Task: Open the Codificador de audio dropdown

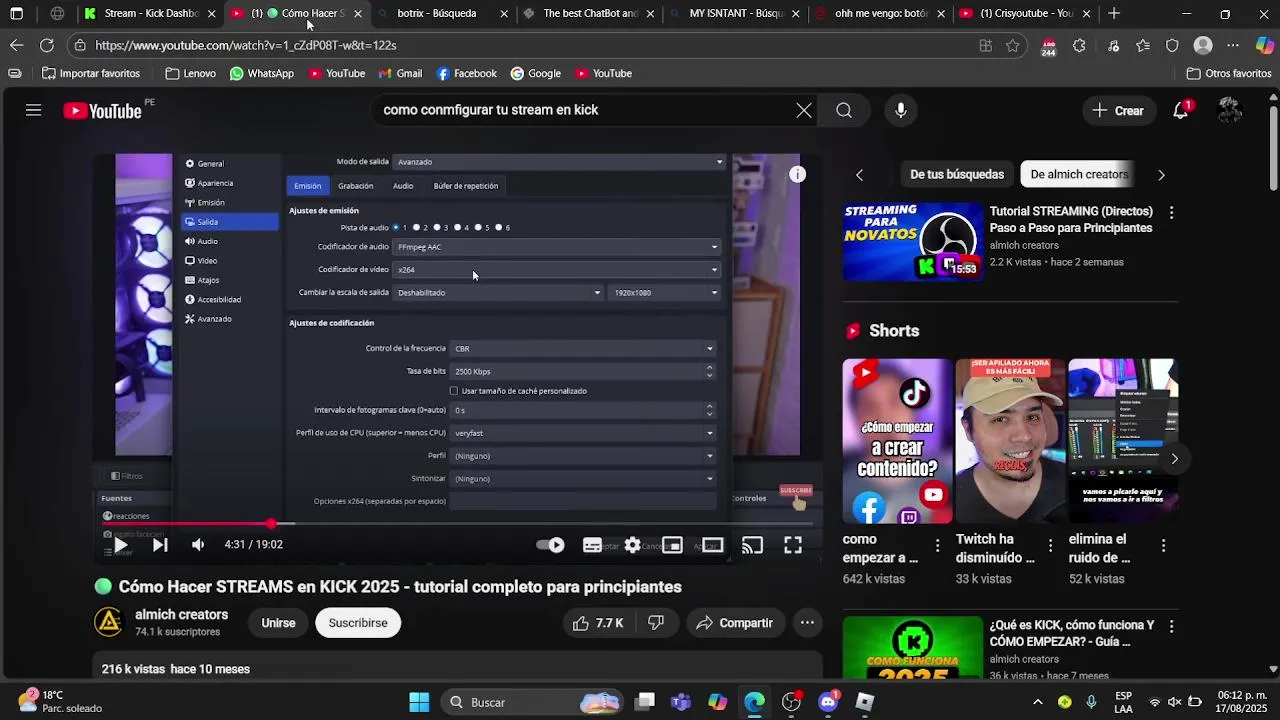Action: tap(557, 247)
